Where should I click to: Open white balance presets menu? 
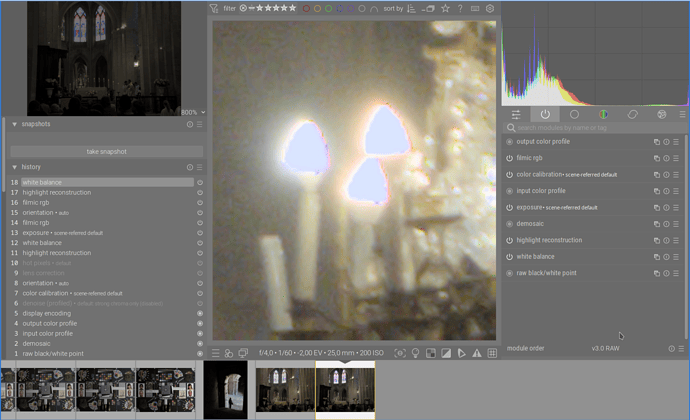[x=676, y=257]
